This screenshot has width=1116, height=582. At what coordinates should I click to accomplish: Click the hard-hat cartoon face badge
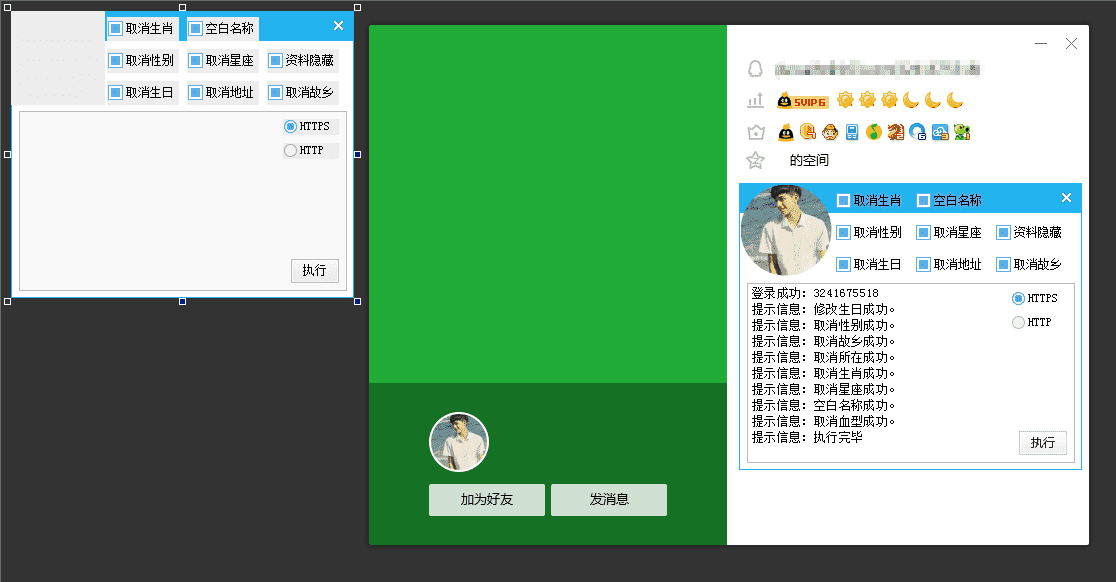[830, 132]
